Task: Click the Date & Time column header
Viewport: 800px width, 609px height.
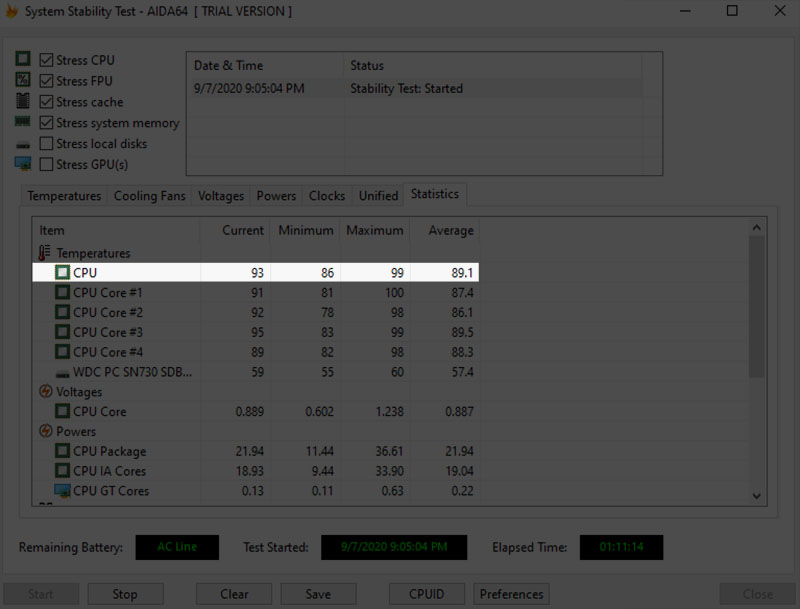Action: click(x=265, y=65)
